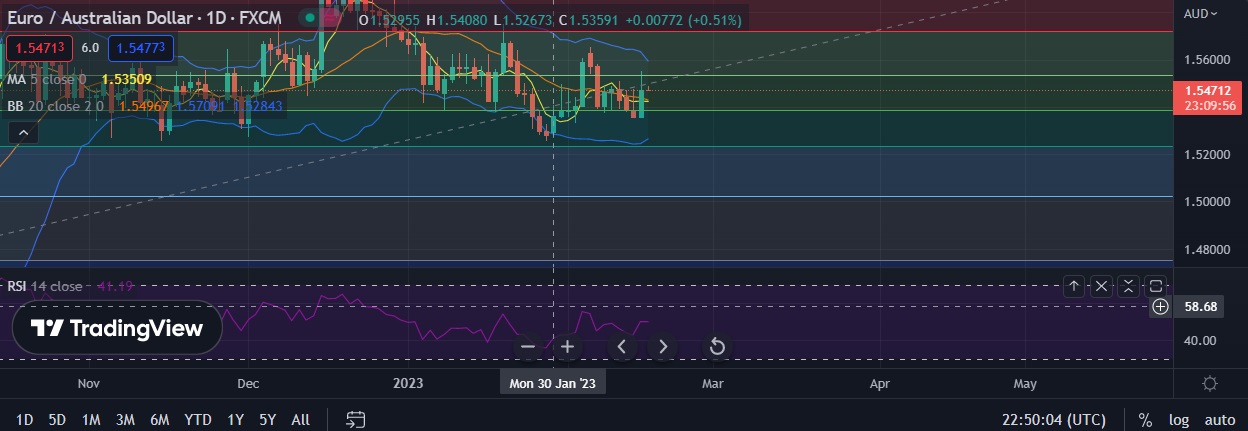This screenshot has width=1248, height=431.
Task: Collapse the indicator legend with chevron
Action: tap(23, 132)
